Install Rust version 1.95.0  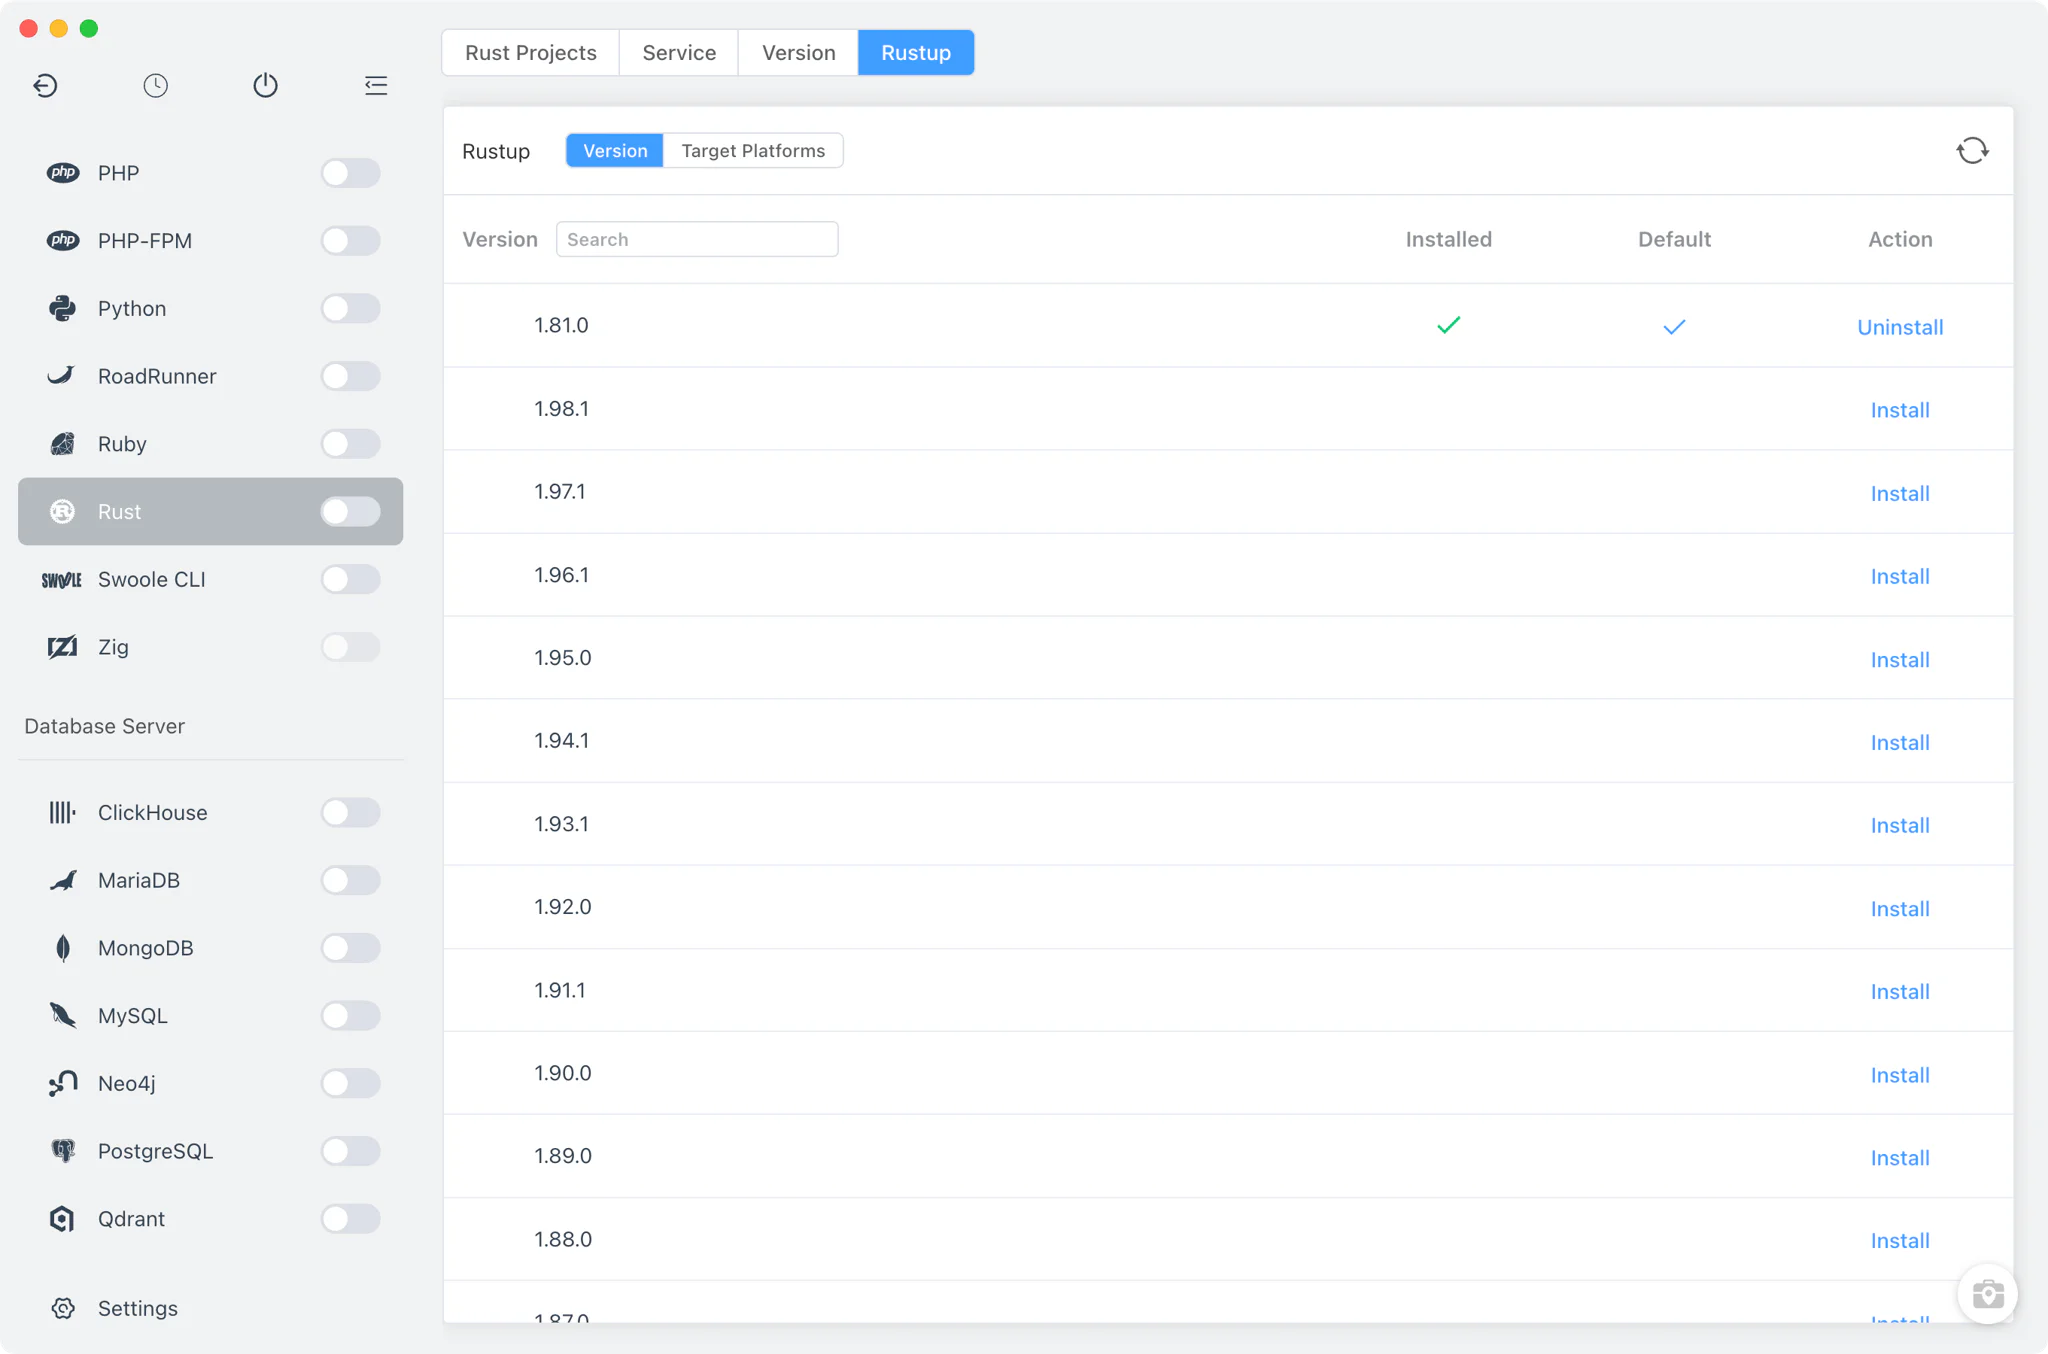[x=1900, y=660]
